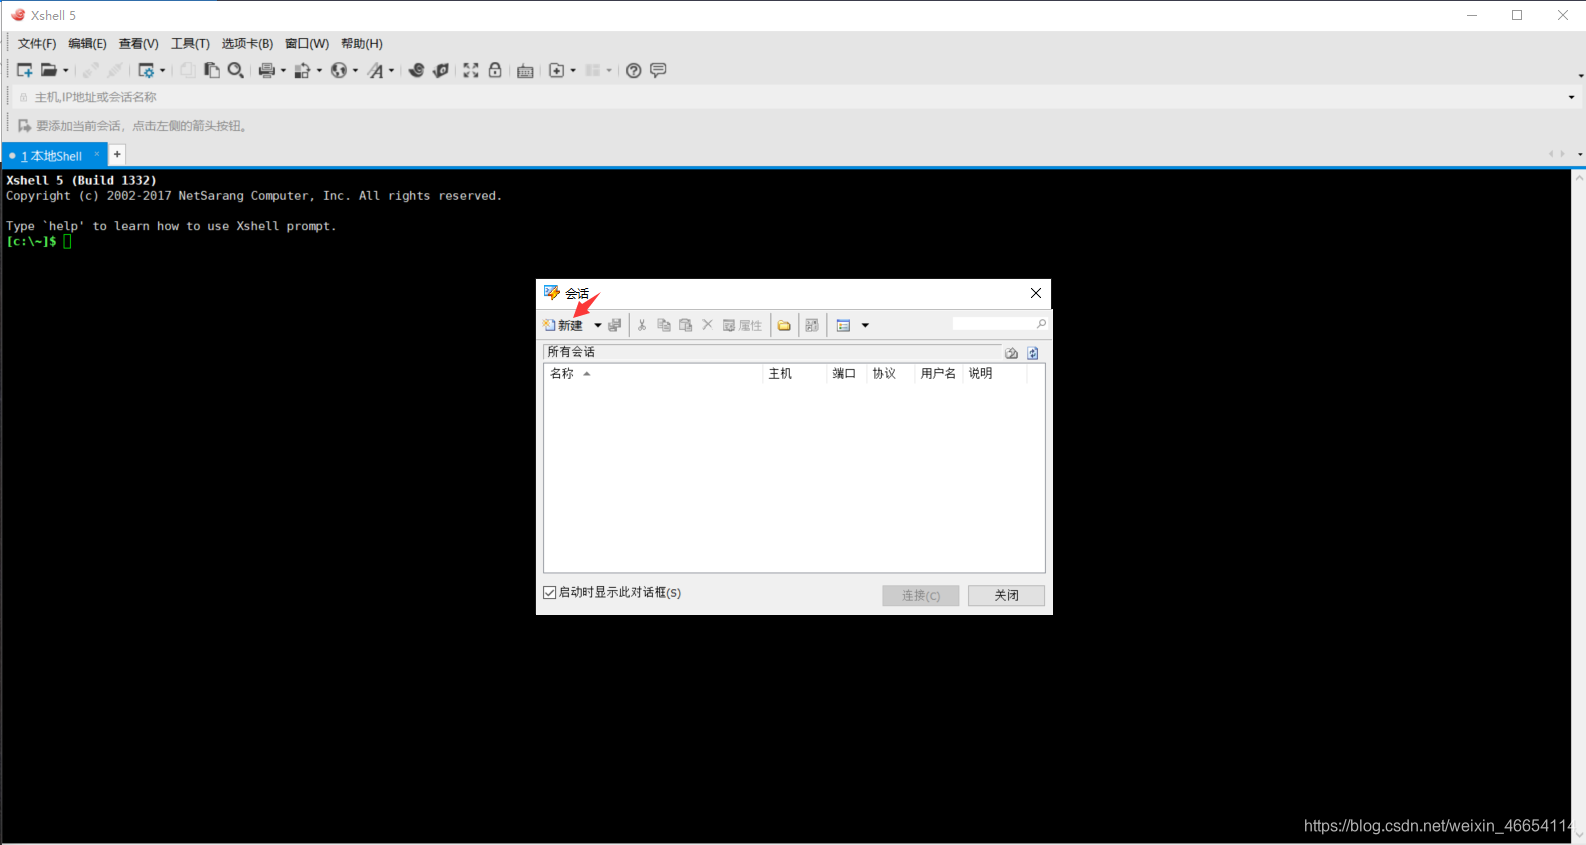Open the 查看(V) menu

tap(138, 43)
